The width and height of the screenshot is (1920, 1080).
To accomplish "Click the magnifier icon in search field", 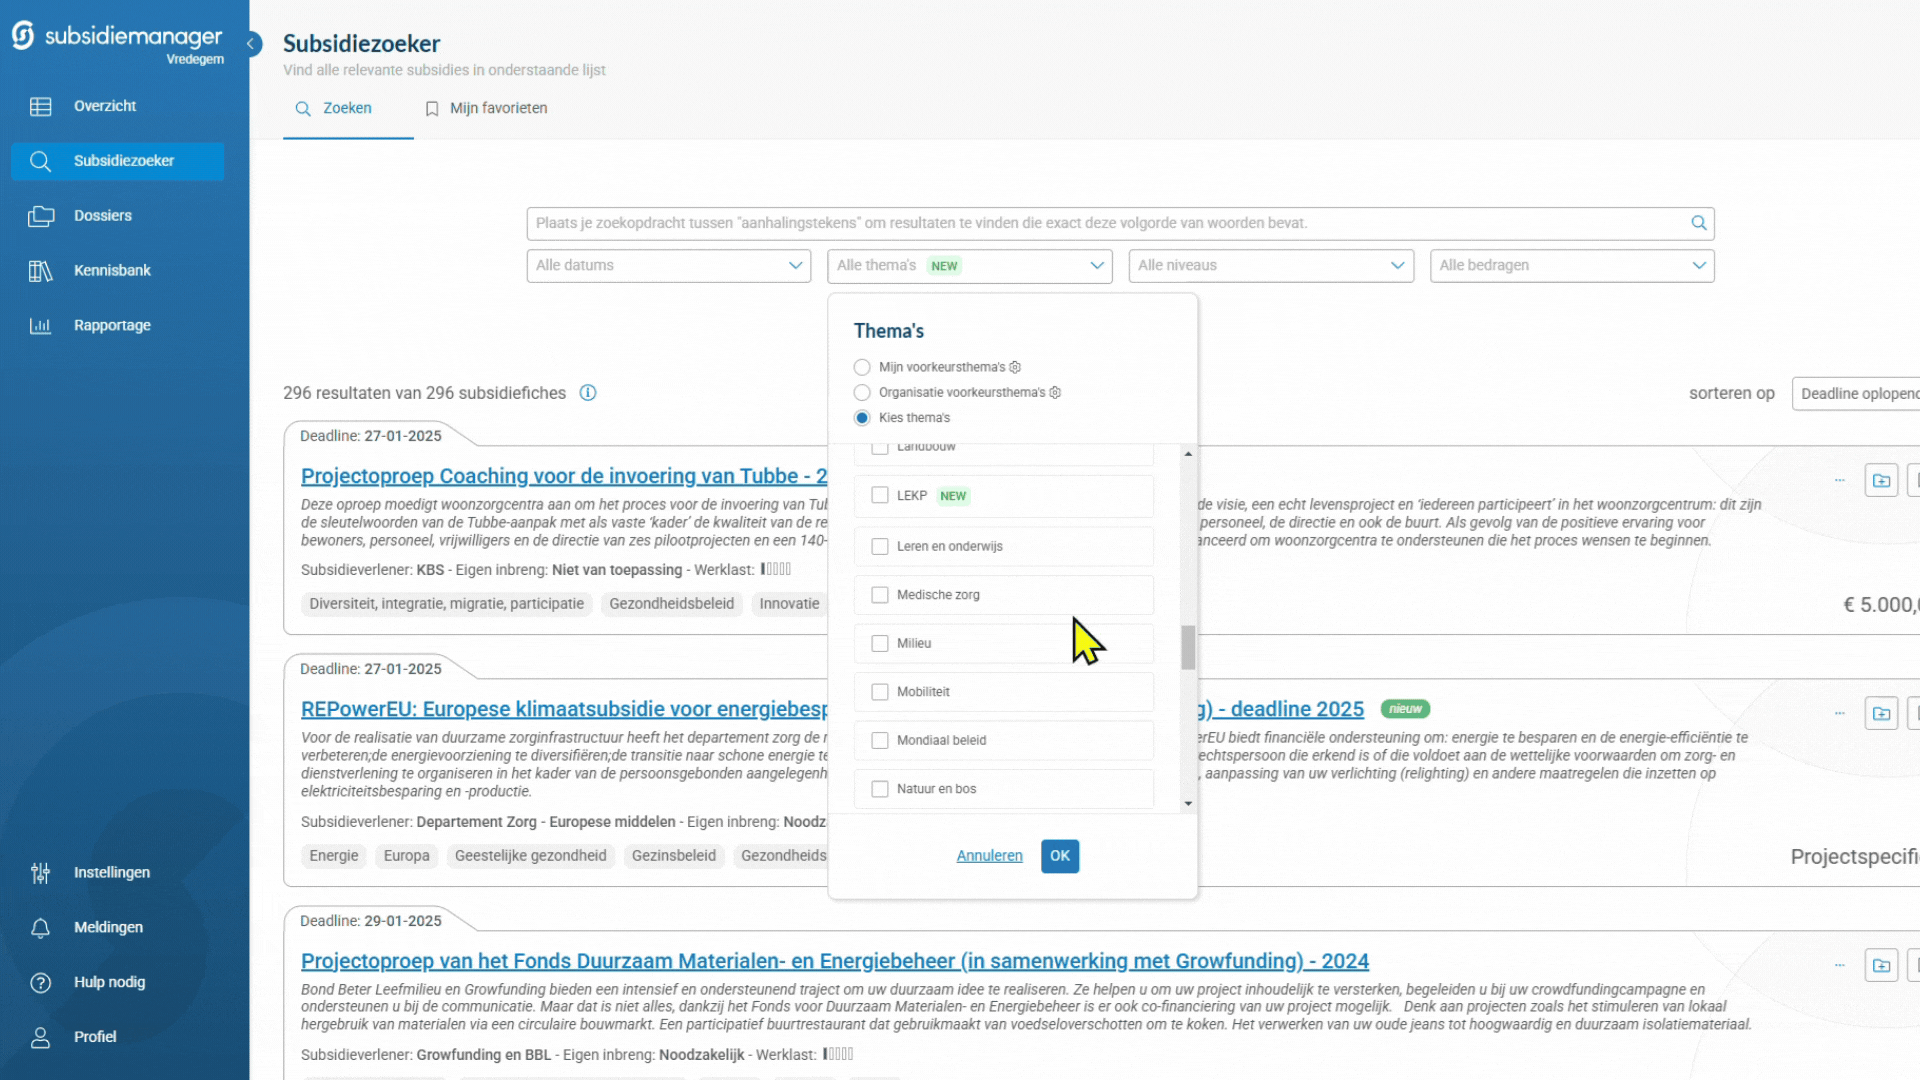I will point(1698,223).
